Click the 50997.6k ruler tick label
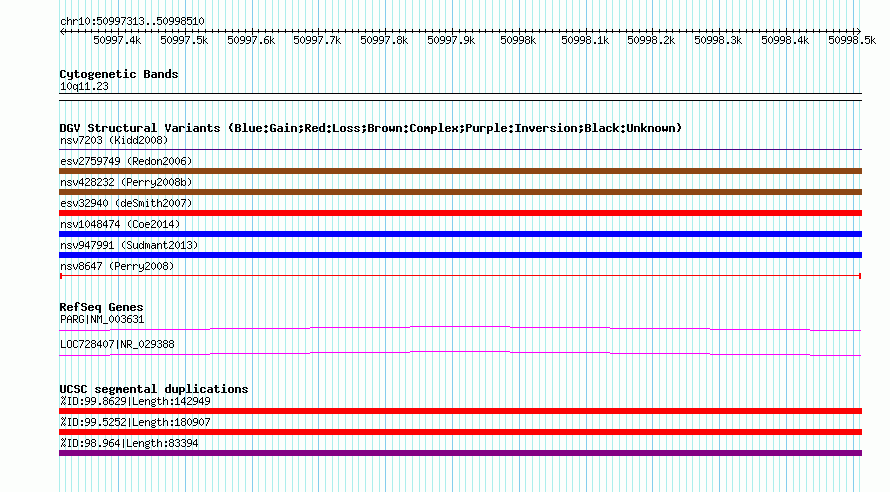 (251, 40)
